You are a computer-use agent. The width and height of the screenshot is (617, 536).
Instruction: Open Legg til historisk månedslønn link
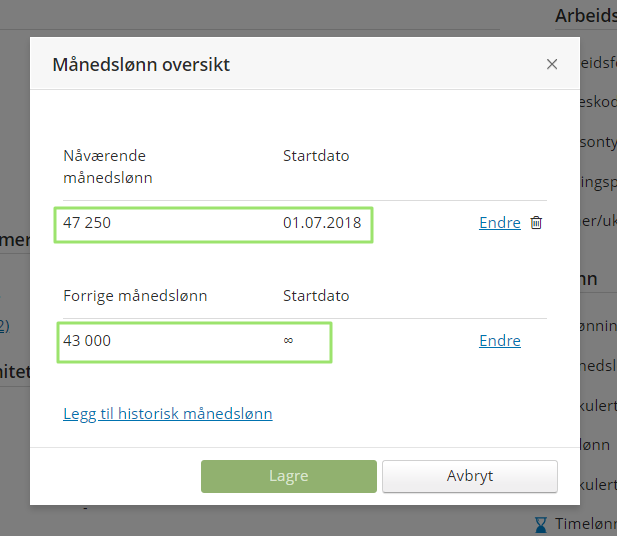click(167, 414)
